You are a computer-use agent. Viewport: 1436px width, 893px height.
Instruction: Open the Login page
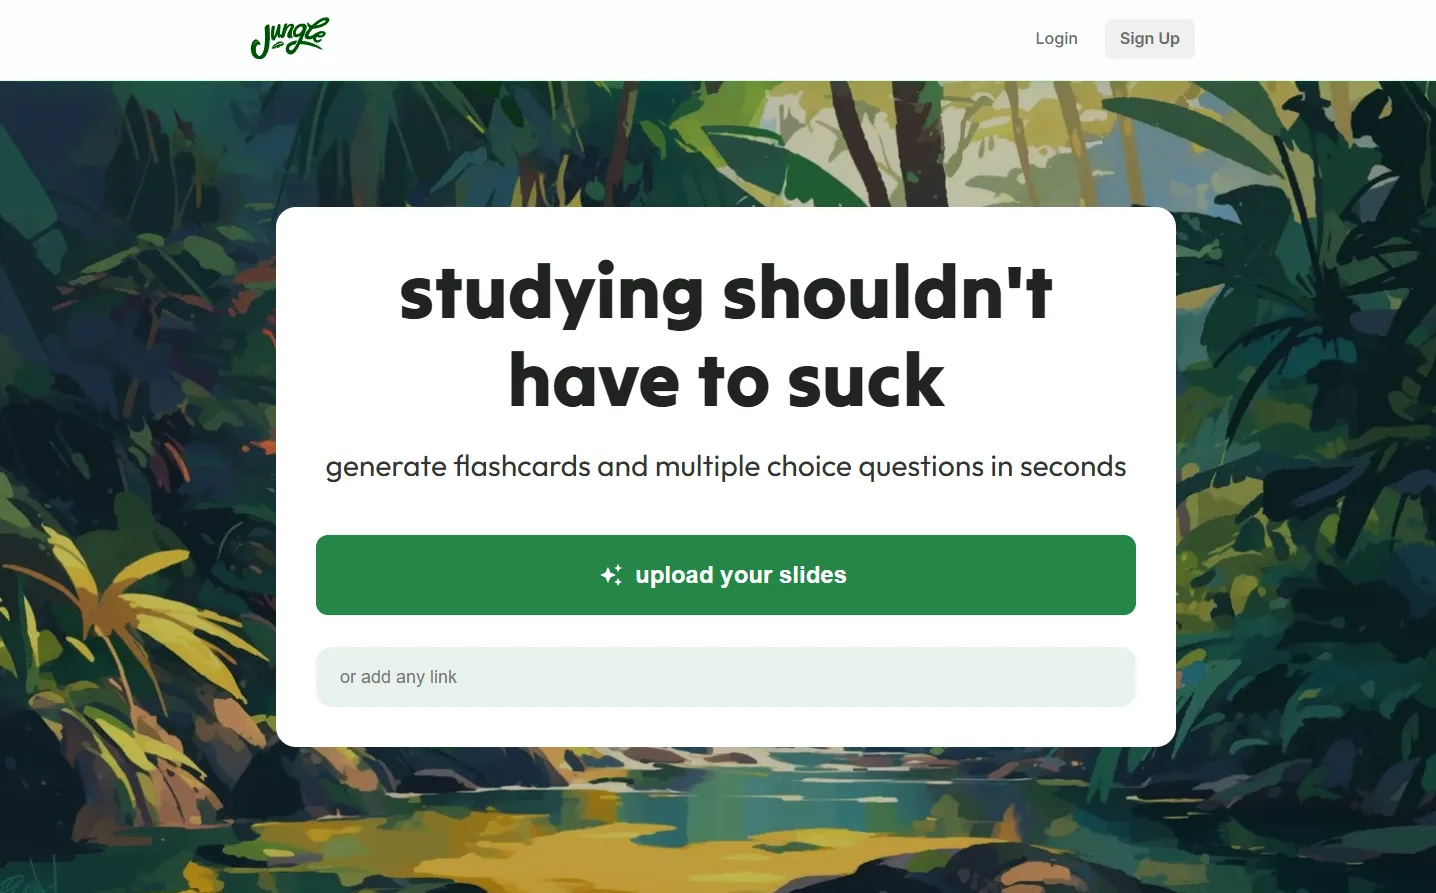click(x=1056, y=38)
